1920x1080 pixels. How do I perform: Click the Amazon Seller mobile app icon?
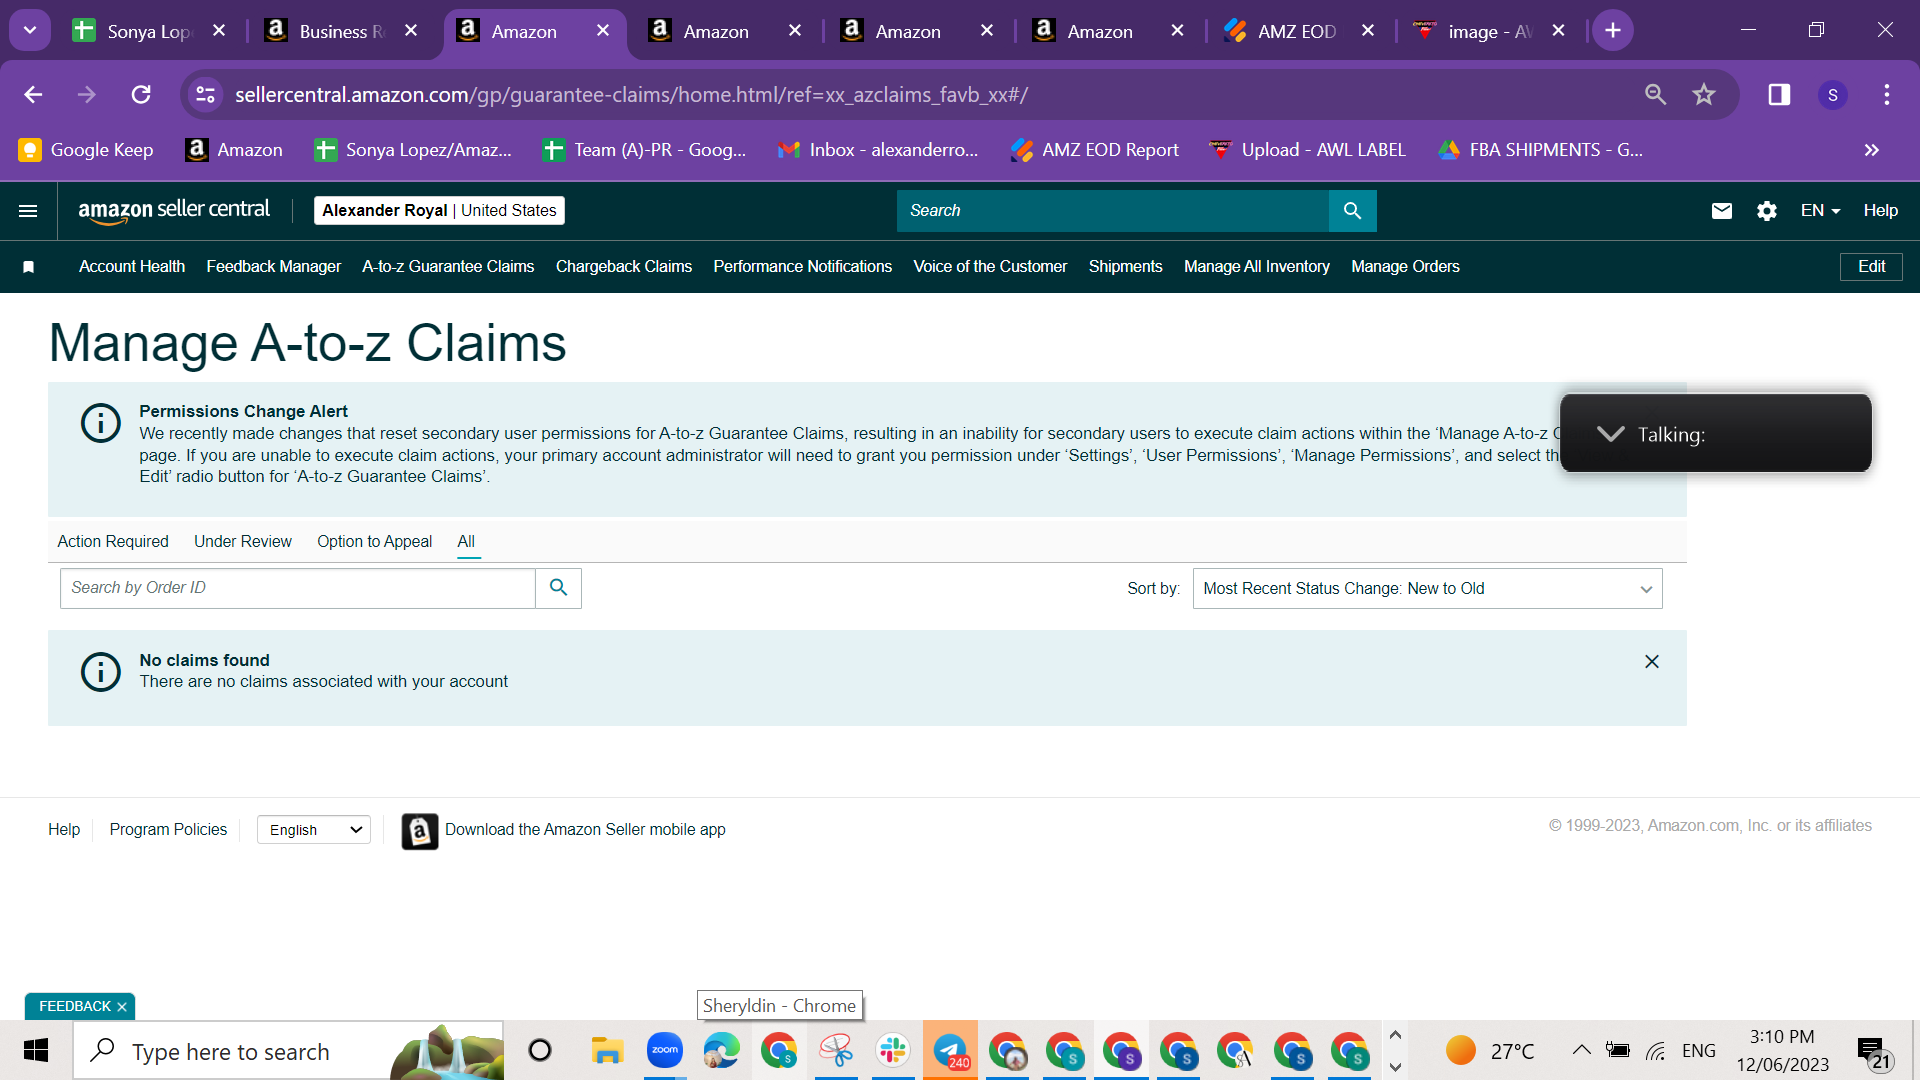coord(420,831)
